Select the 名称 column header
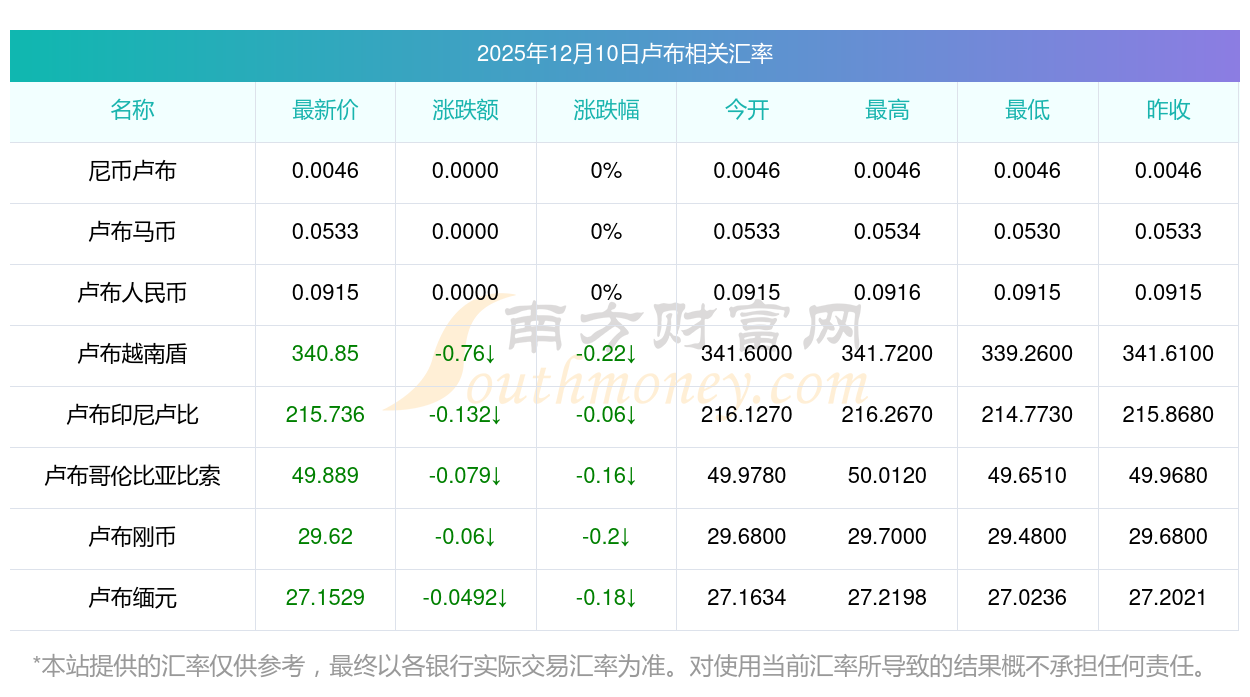The height and width of the screenshot is (697, 1250). (132, 110)
